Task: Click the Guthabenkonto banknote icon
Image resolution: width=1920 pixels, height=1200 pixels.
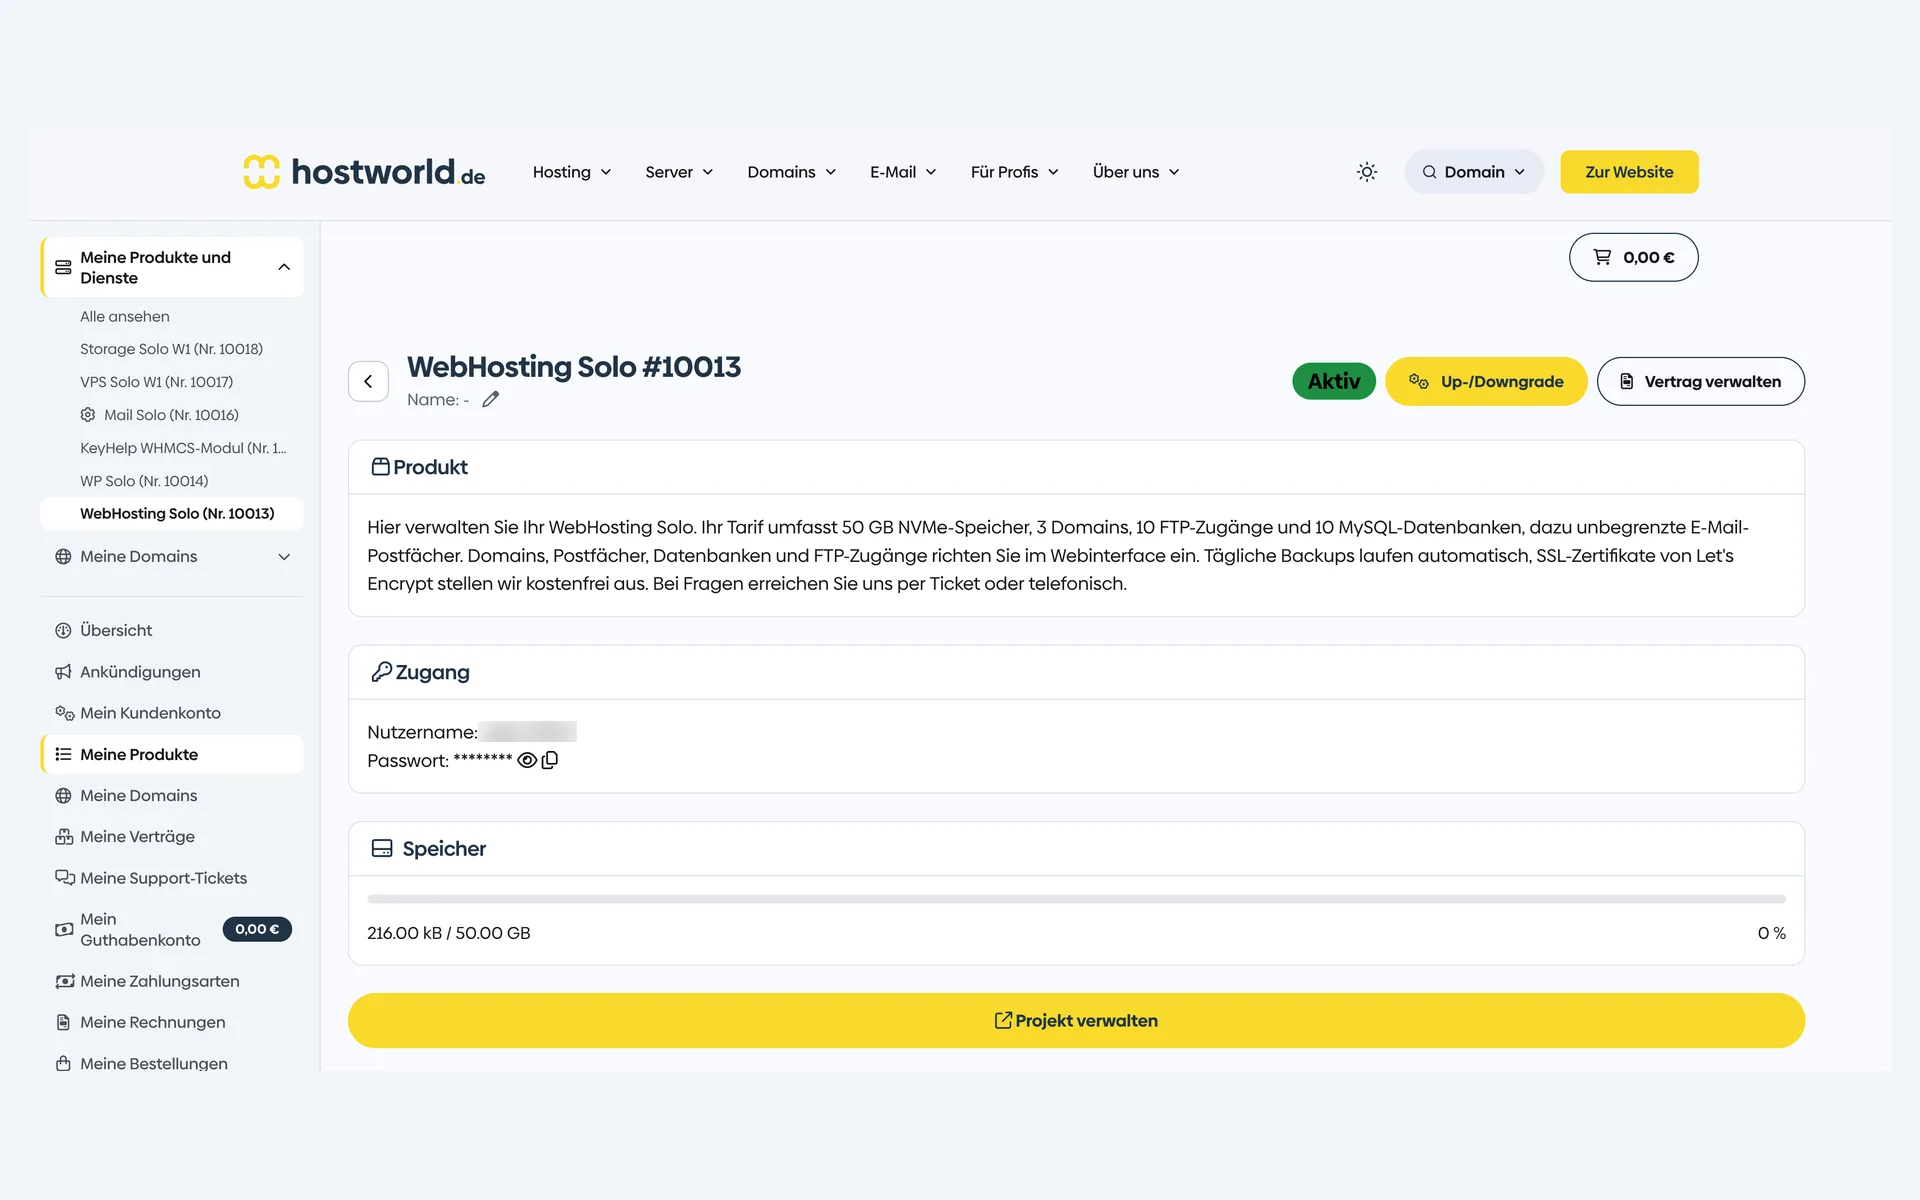Action: 64,929
